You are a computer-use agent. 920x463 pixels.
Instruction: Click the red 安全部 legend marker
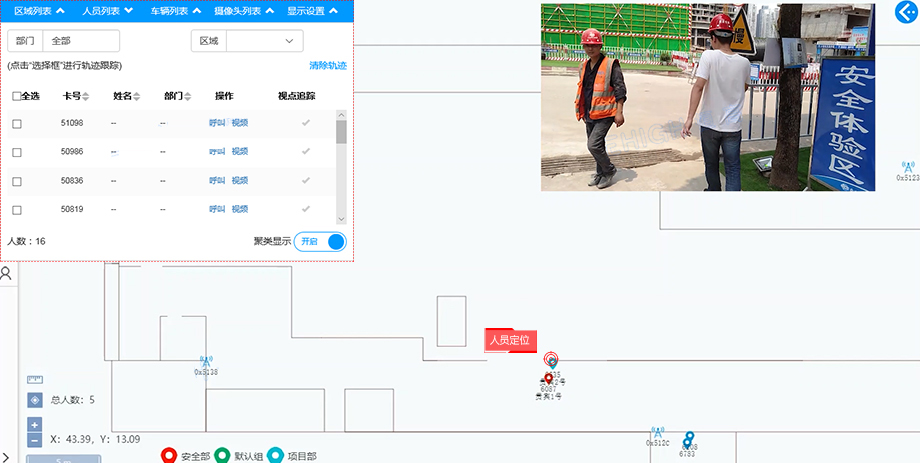(170, 456)
